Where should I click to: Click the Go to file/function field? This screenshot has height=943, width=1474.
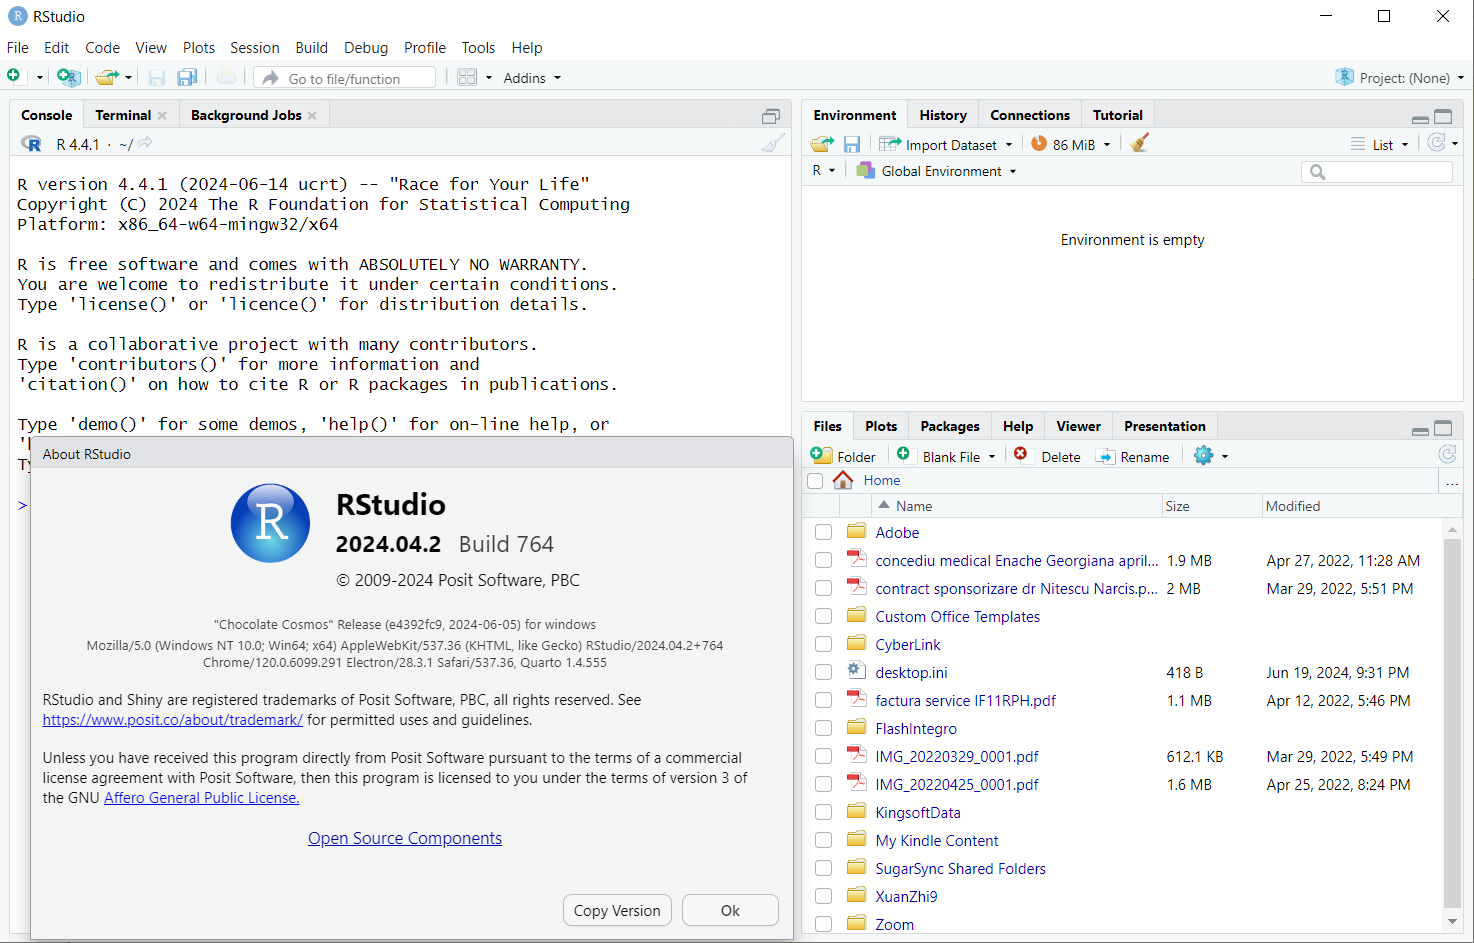point(345,78)
